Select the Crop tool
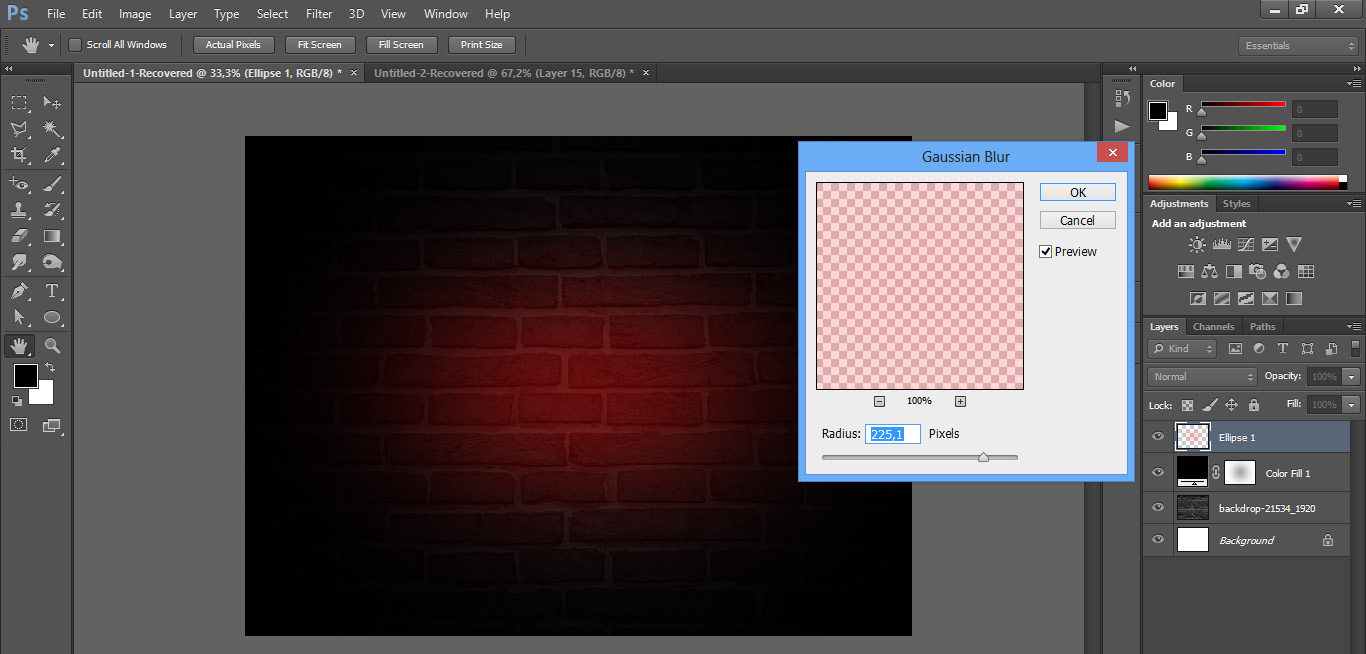 (19, 155)
